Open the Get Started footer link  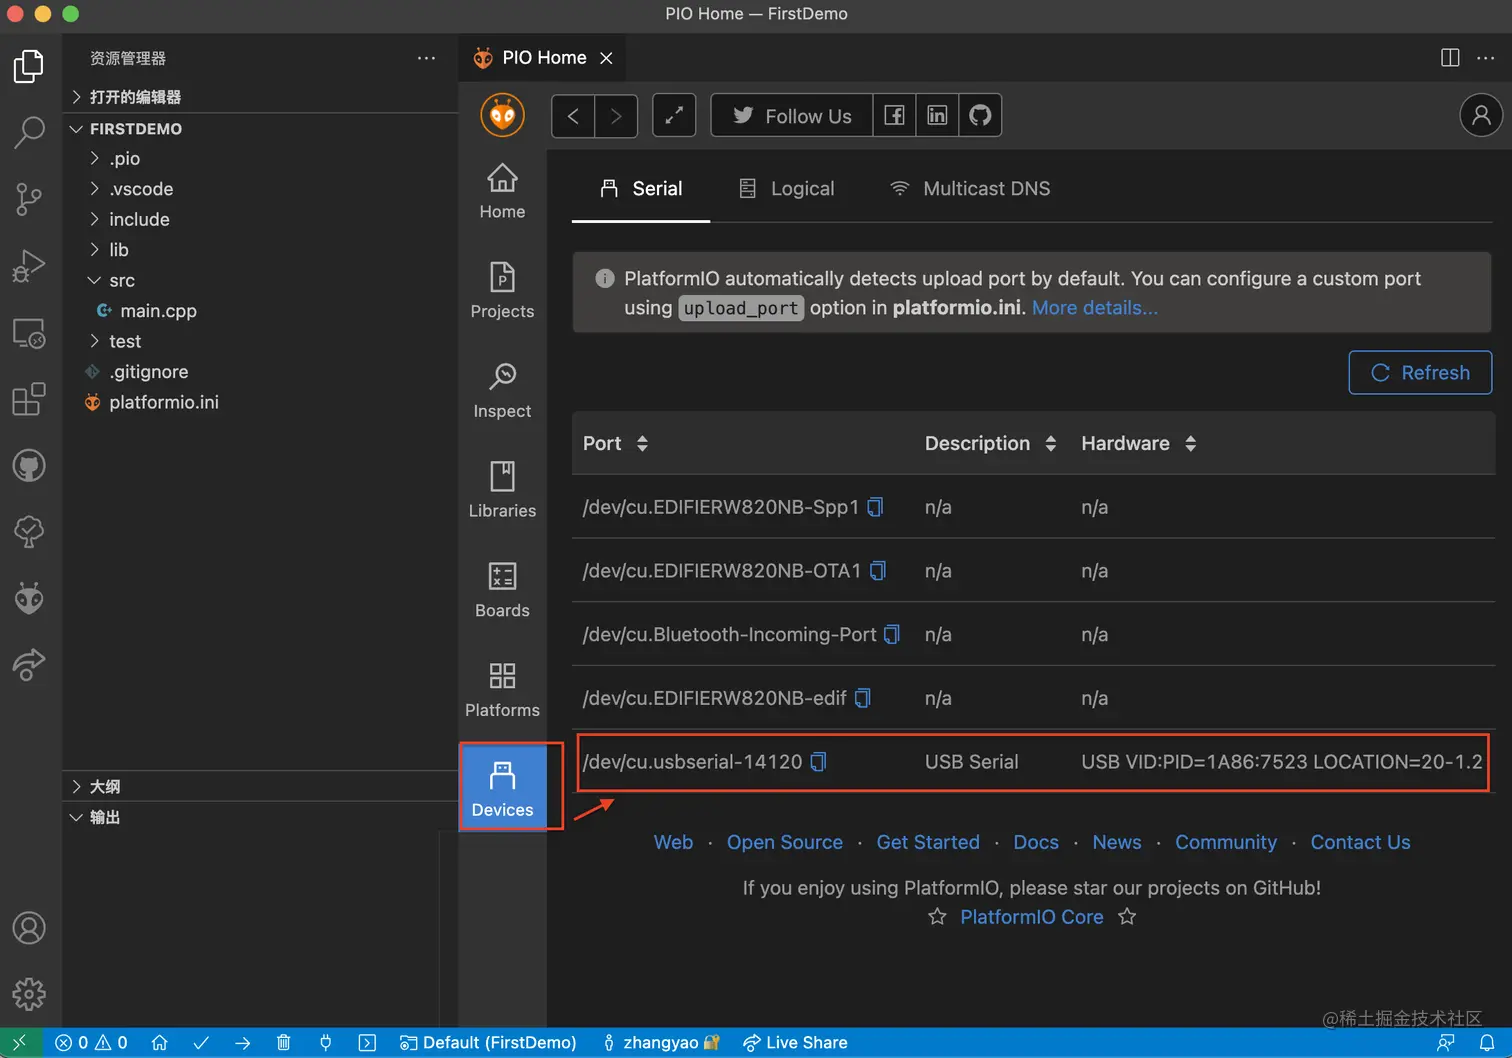(x=928, y=843)
